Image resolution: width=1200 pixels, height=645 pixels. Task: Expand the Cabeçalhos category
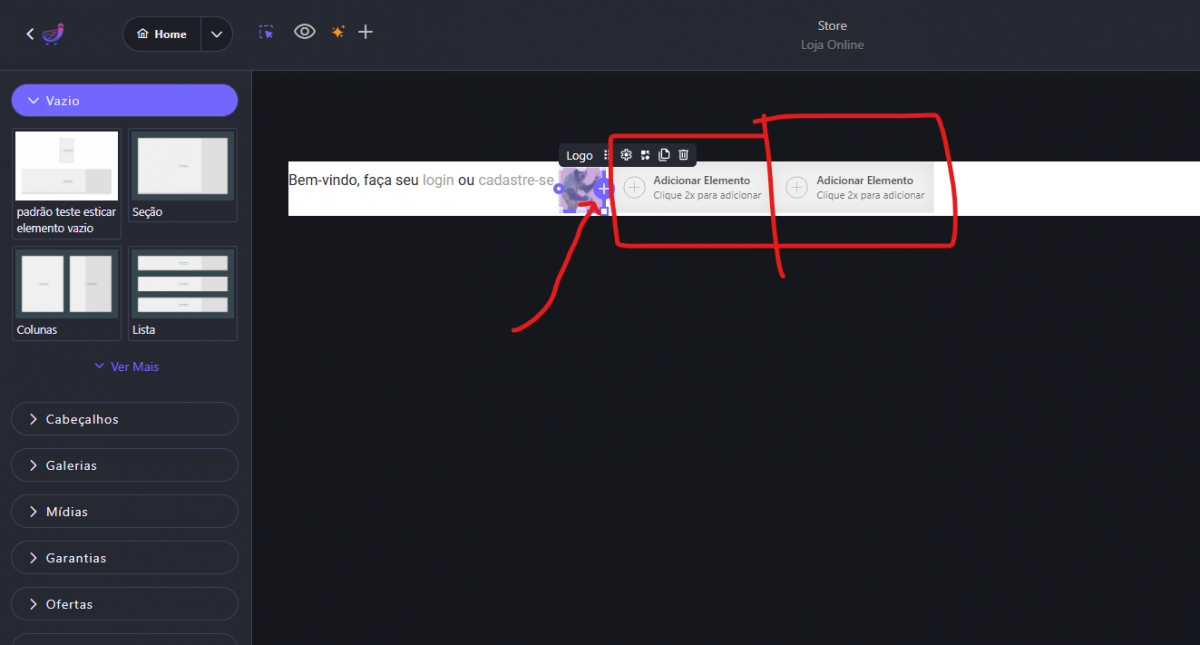click(124, 419)
